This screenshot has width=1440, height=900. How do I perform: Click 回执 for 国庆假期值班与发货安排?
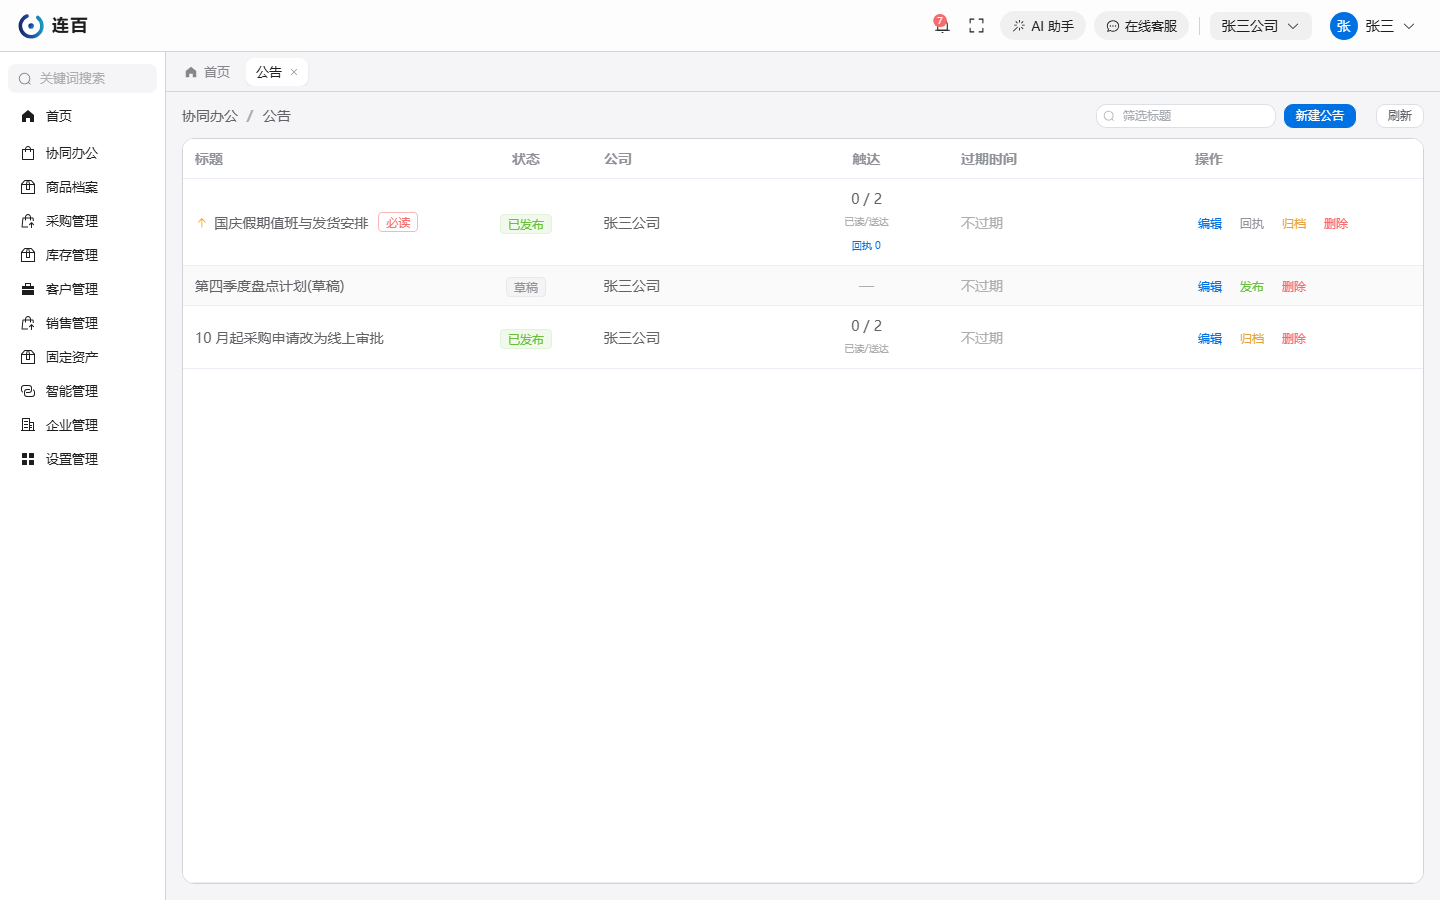1252,224
